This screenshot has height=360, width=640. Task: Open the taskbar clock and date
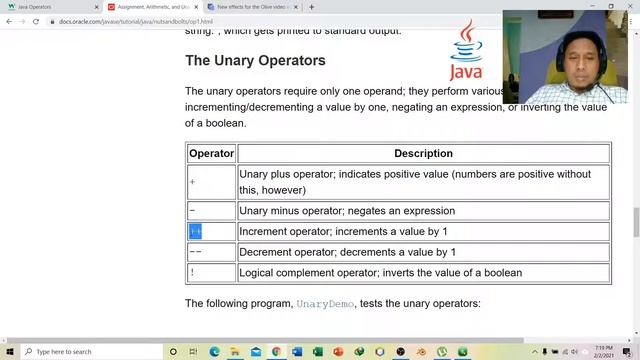click(x=604, y=351)
